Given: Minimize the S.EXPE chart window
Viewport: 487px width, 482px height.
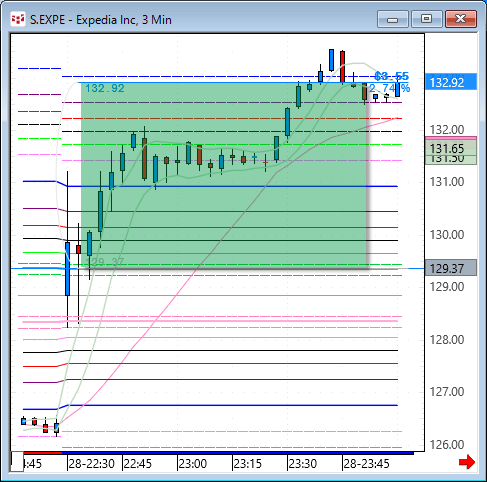Looking at the screenshot, I should point(392,19).
